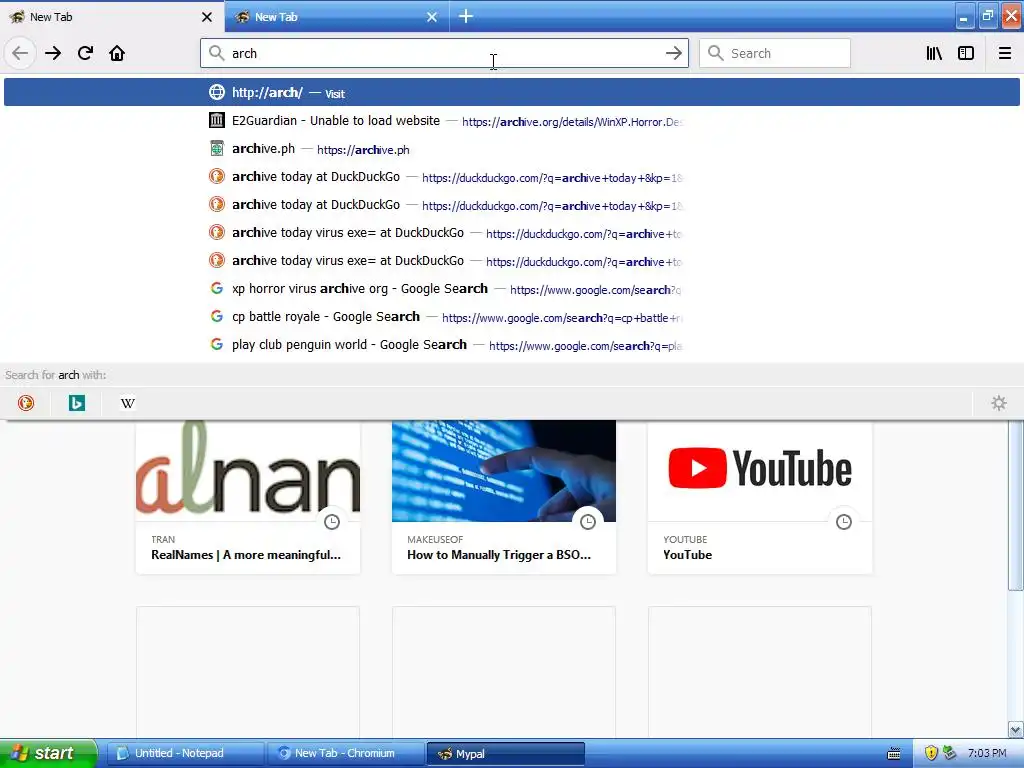Click the YouTube tile title text
Viewport: 1024px width, 768px height.
[688, 554]
